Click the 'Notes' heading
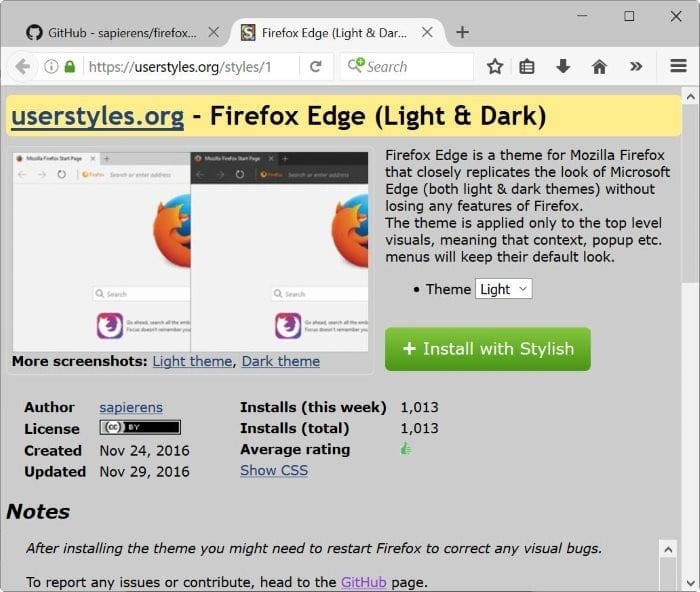 (38, 512)
